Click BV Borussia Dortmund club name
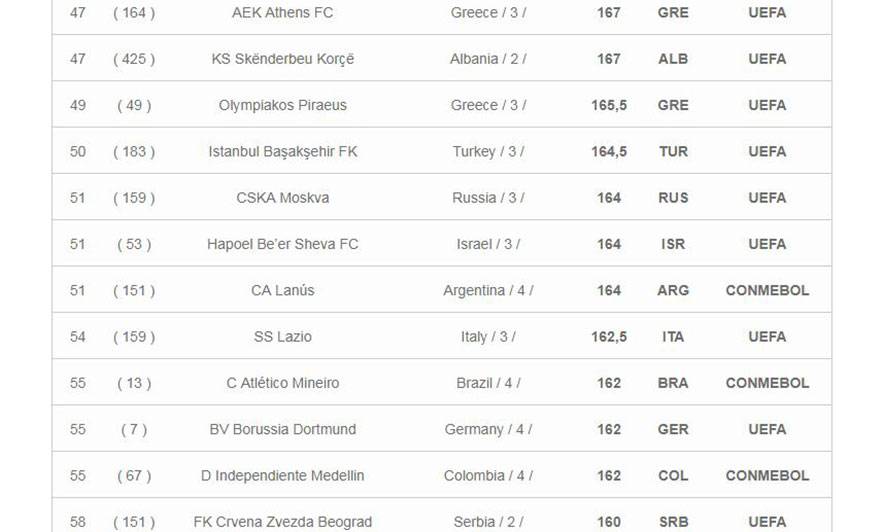Viewport: 884px width, 532px height. click(x=282, y=428)
